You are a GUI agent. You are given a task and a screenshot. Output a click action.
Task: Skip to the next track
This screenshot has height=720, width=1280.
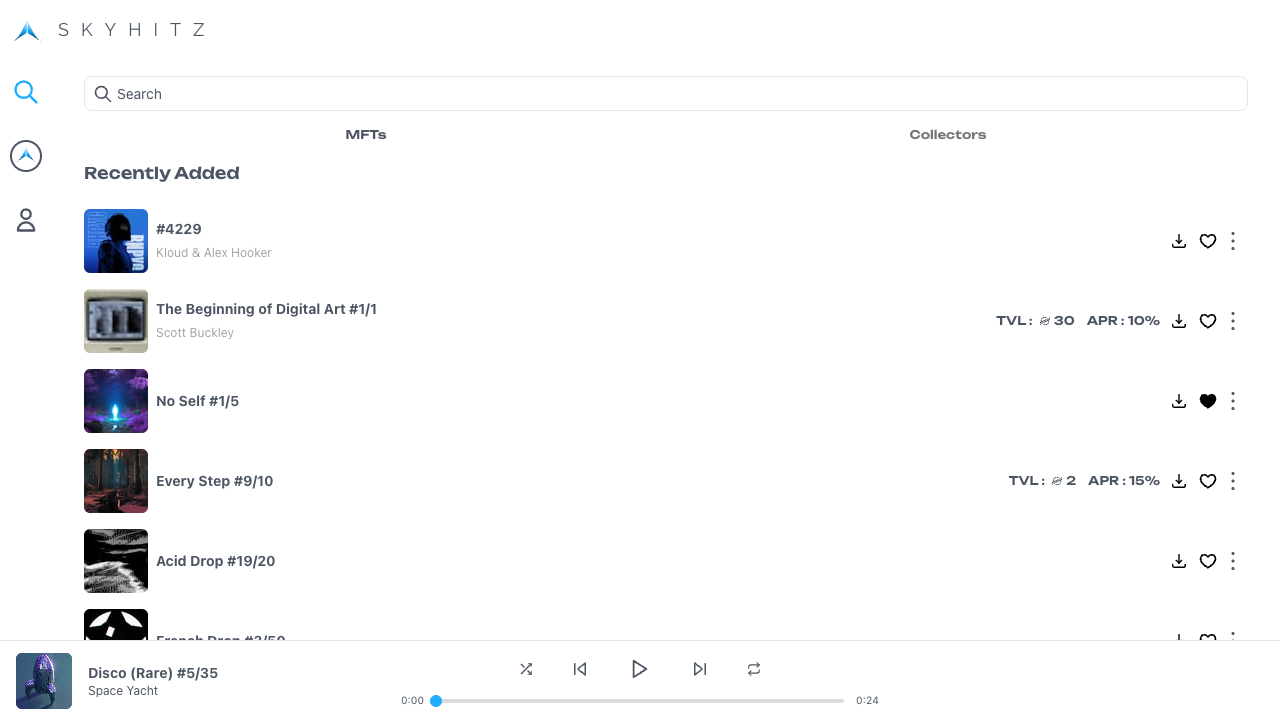tap(700, 669)
